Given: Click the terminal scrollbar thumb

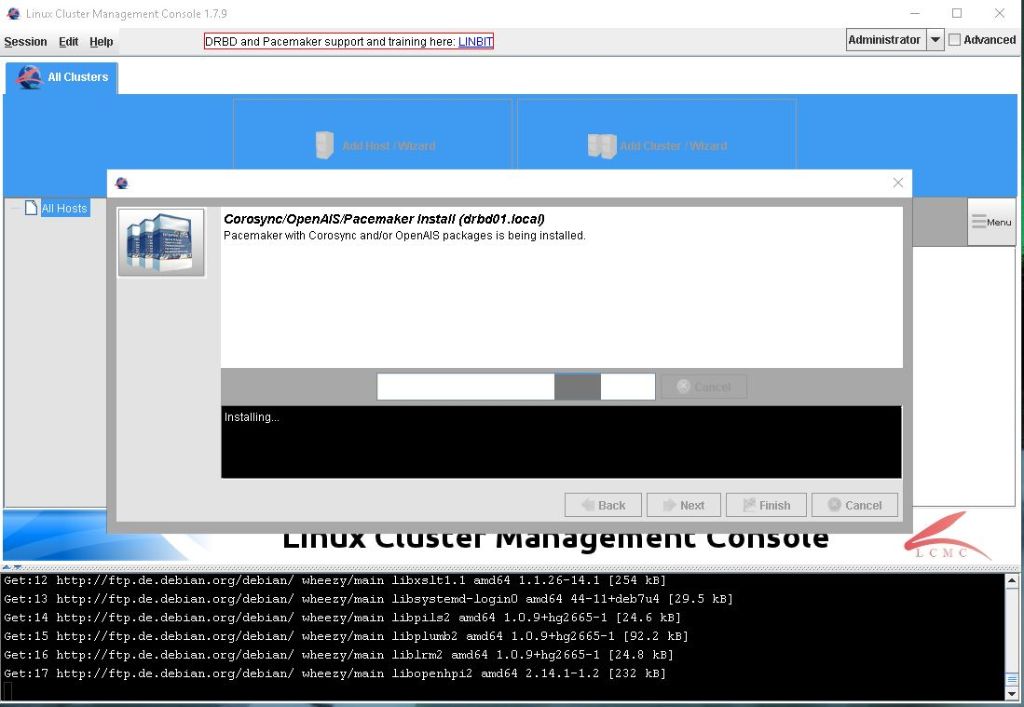Looking at the screenshot, I should tap(1012, 680).
